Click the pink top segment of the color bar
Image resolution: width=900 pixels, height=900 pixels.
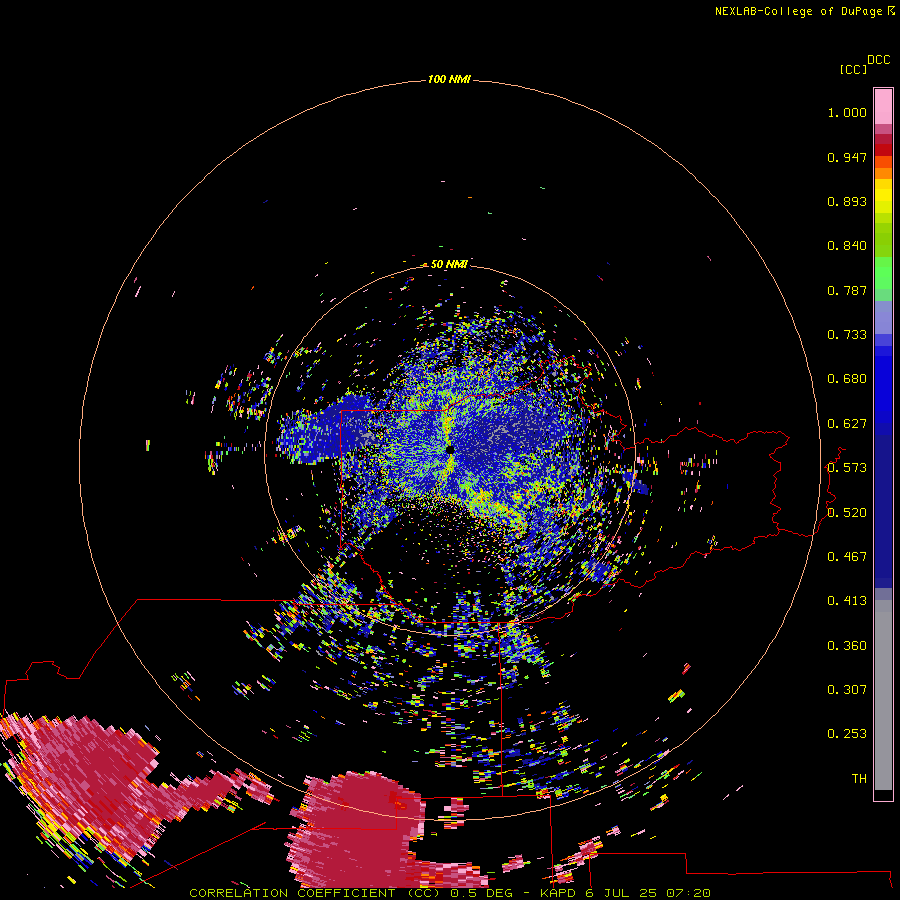pos(883,106)
